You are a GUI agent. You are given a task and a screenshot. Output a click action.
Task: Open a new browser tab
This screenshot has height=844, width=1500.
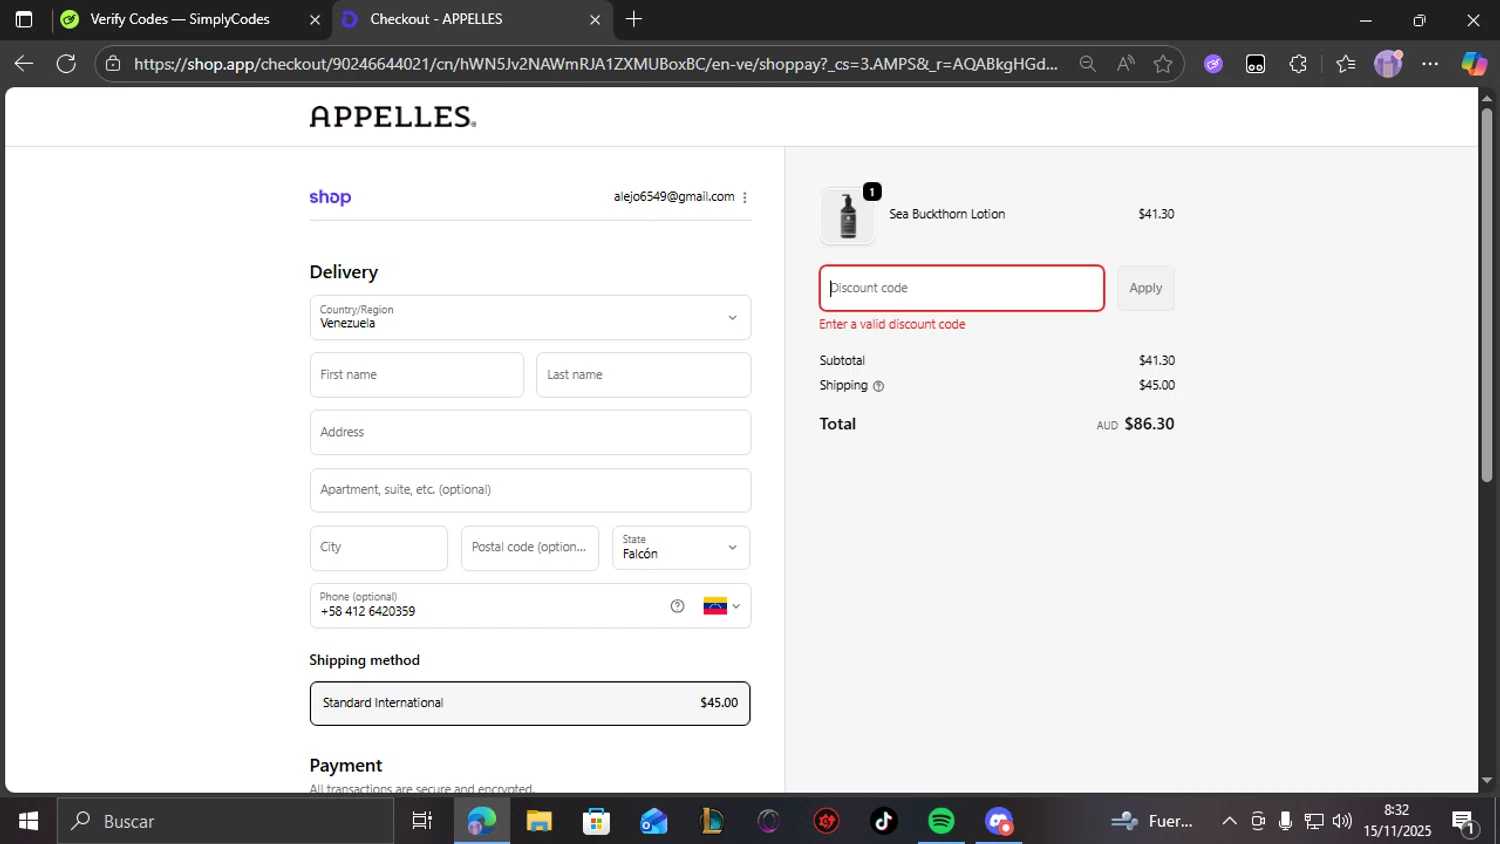(633, 19)
